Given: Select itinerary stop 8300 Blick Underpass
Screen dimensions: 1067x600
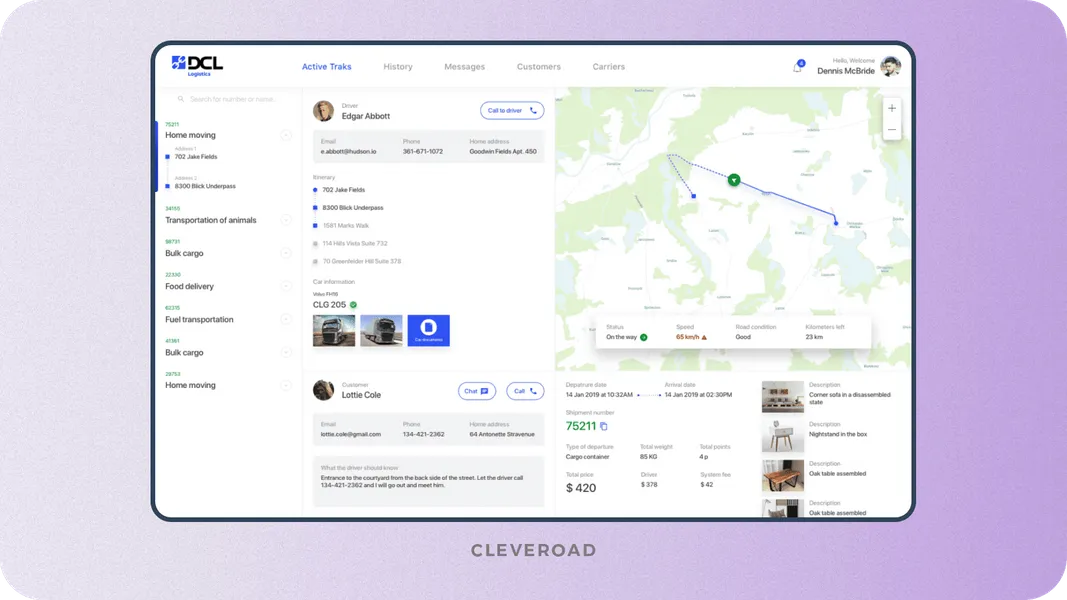Looking at the screenshot, I should [x=352, y=207].
